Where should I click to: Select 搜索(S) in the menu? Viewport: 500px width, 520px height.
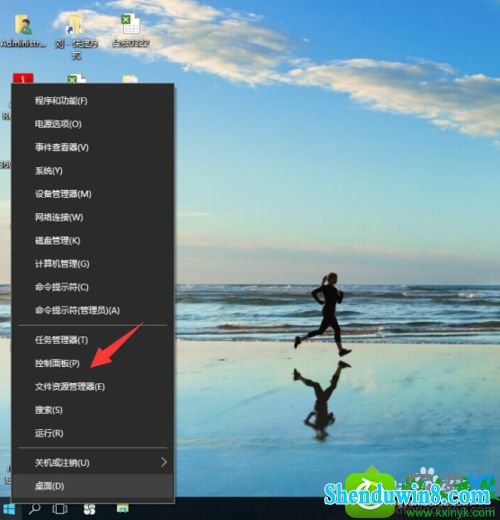point(93,410)
